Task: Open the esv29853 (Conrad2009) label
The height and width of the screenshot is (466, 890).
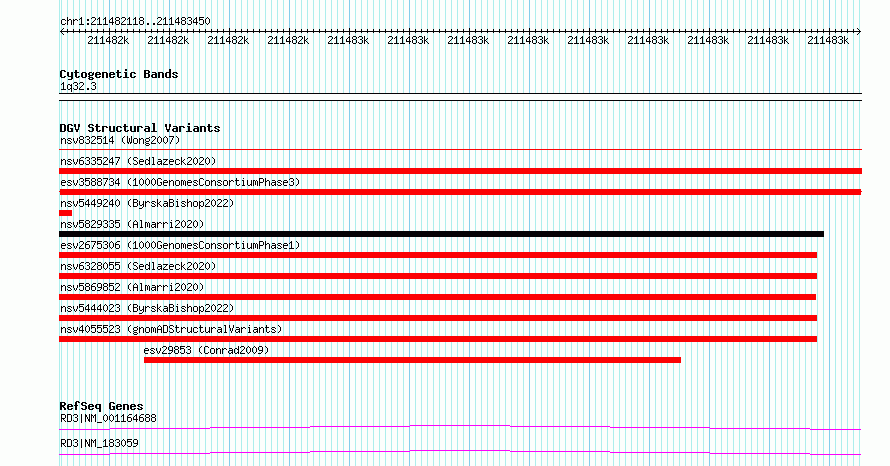Action: tap(206, 350)
